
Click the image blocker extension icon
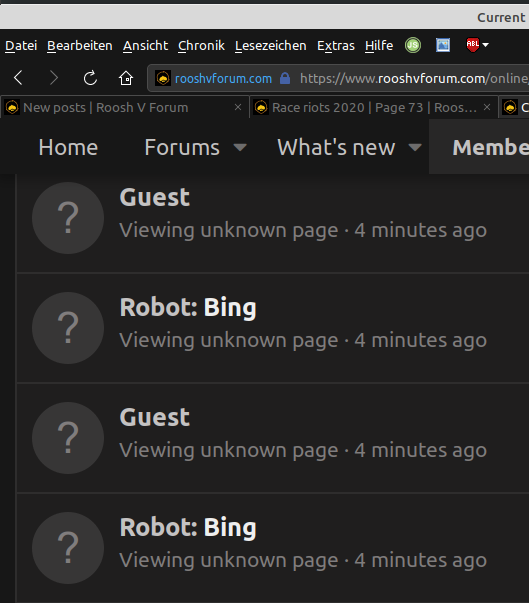443,45
